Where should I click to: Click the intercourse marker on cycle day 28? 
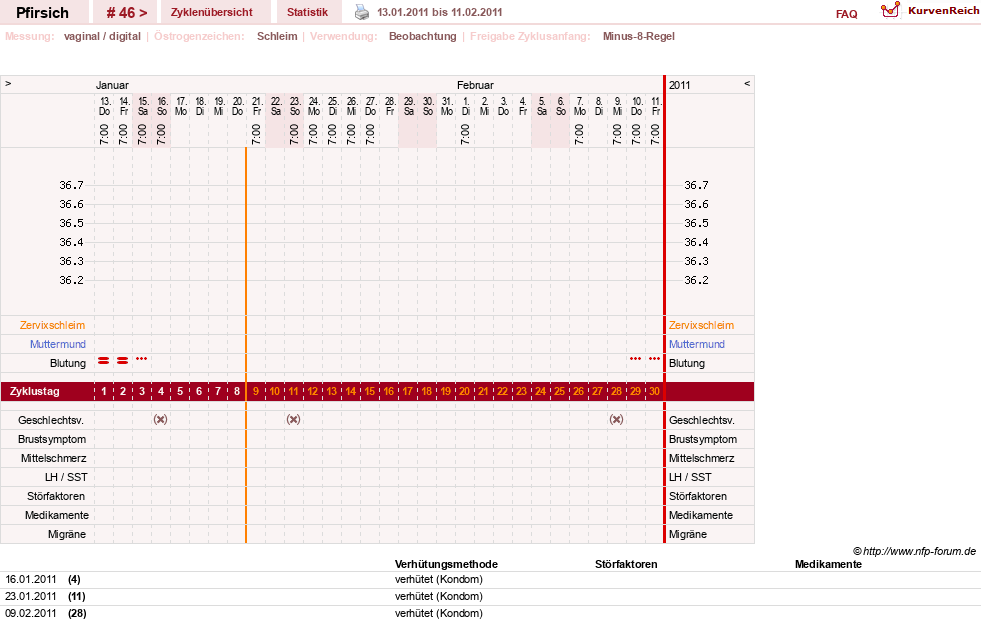point(616,419)
